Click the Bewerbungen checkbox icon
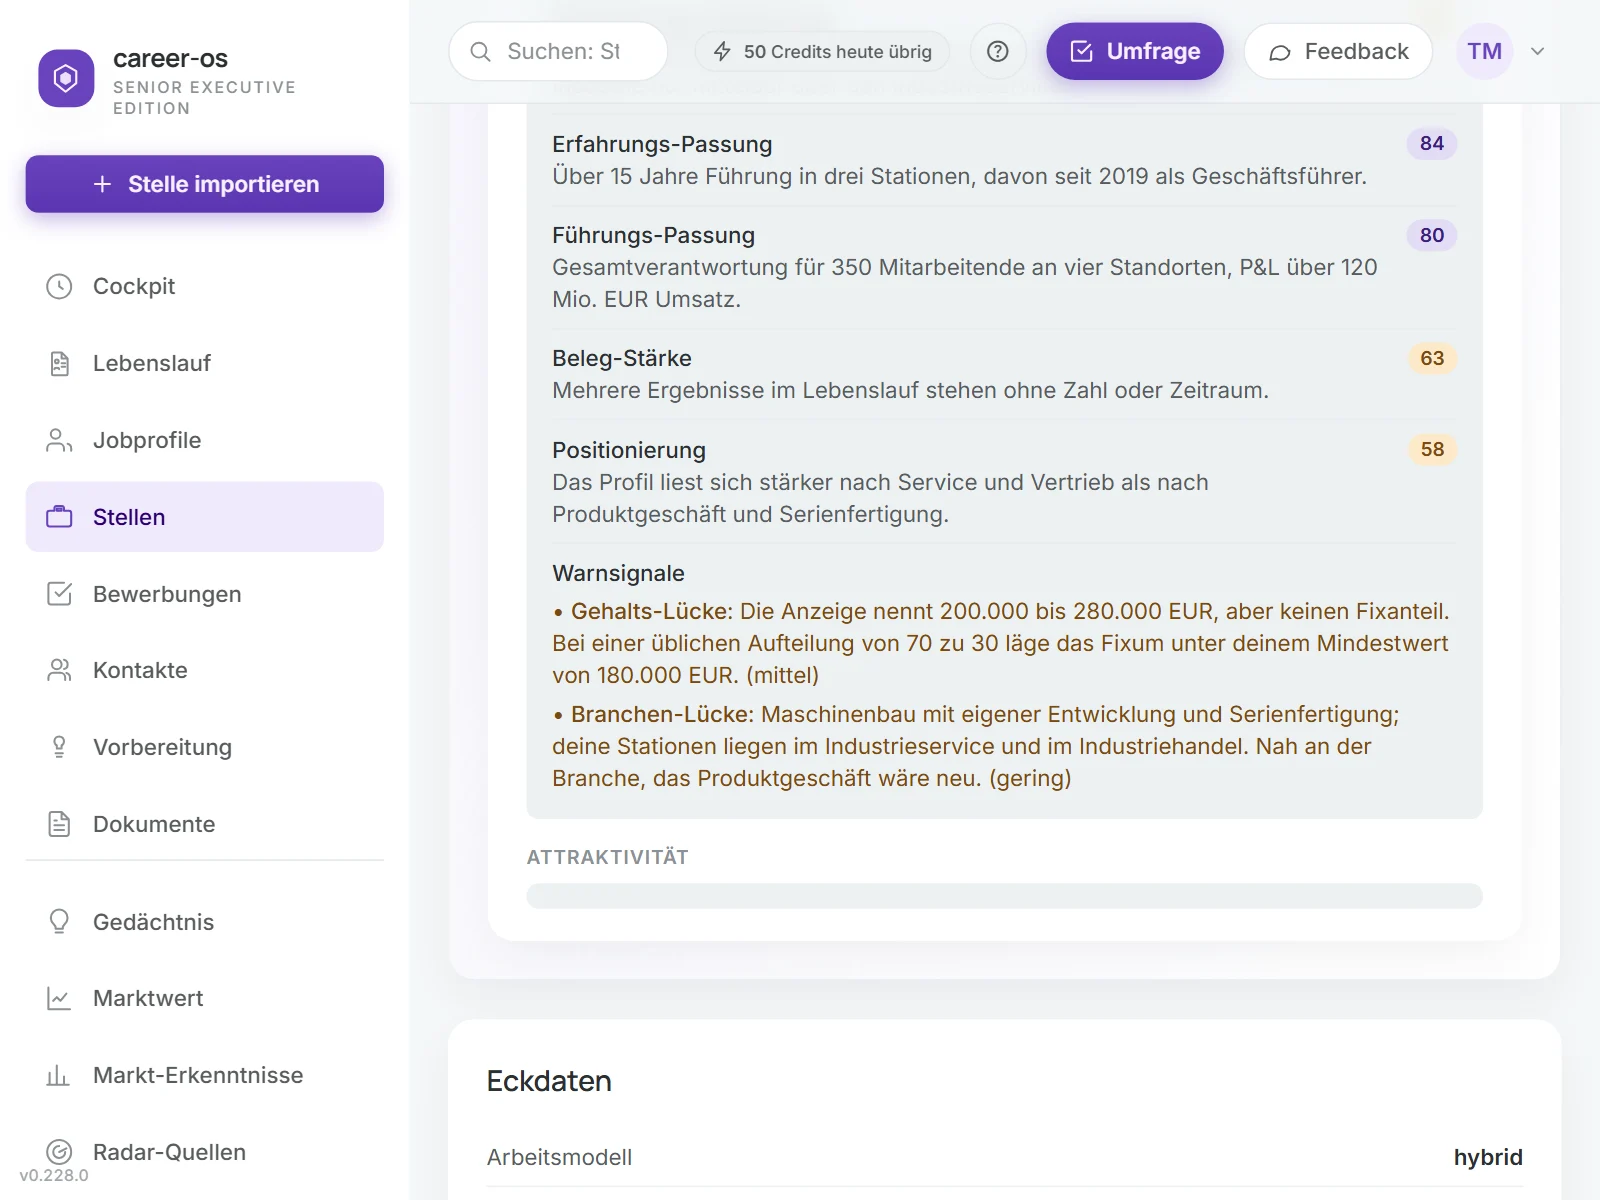The height and width of the screenshot is (1200, 1600). pos(59,594)
